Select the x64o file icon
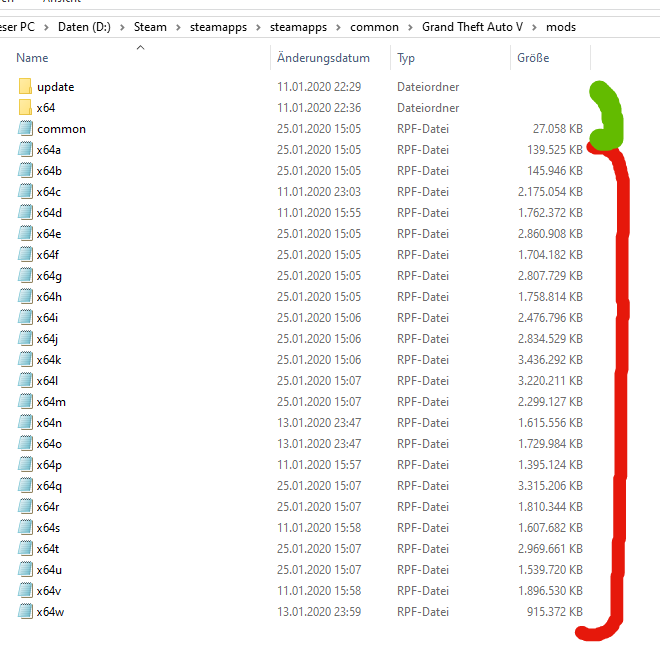 (x=25, y=443)
